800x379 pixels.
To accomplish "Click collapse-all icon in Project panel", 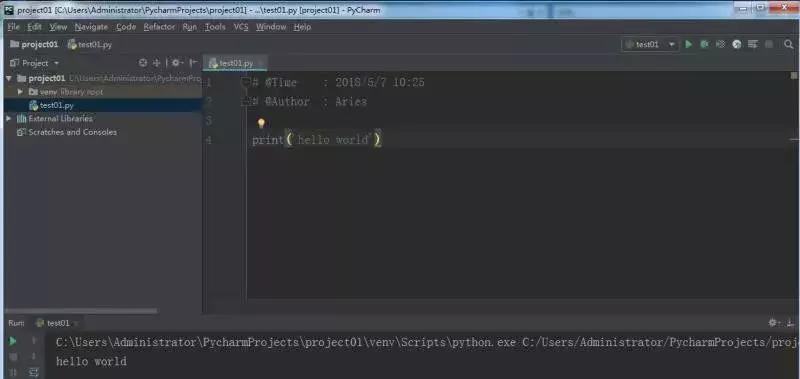I will [x=157, y=63].
